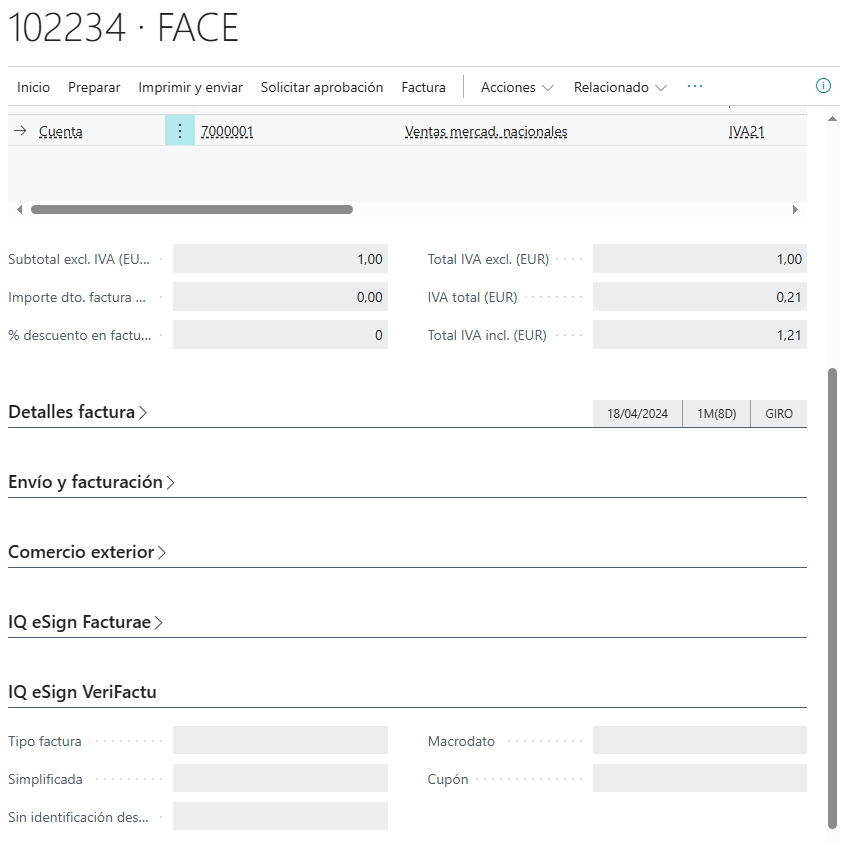Click the left arrow of horizontal scrollbar
853x844 pixels.
(x=19, y=210)
